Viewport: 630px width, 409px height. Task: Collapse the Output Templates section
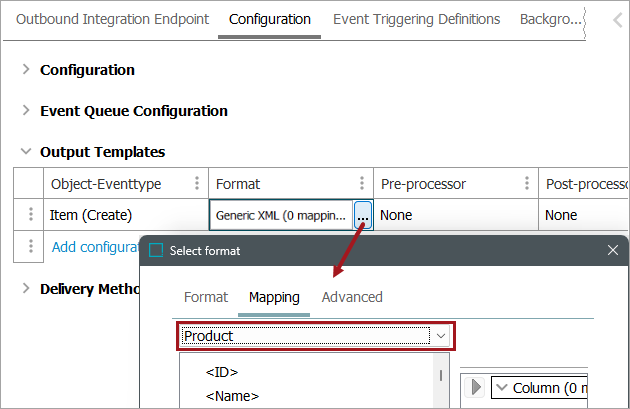coord(26,152)
